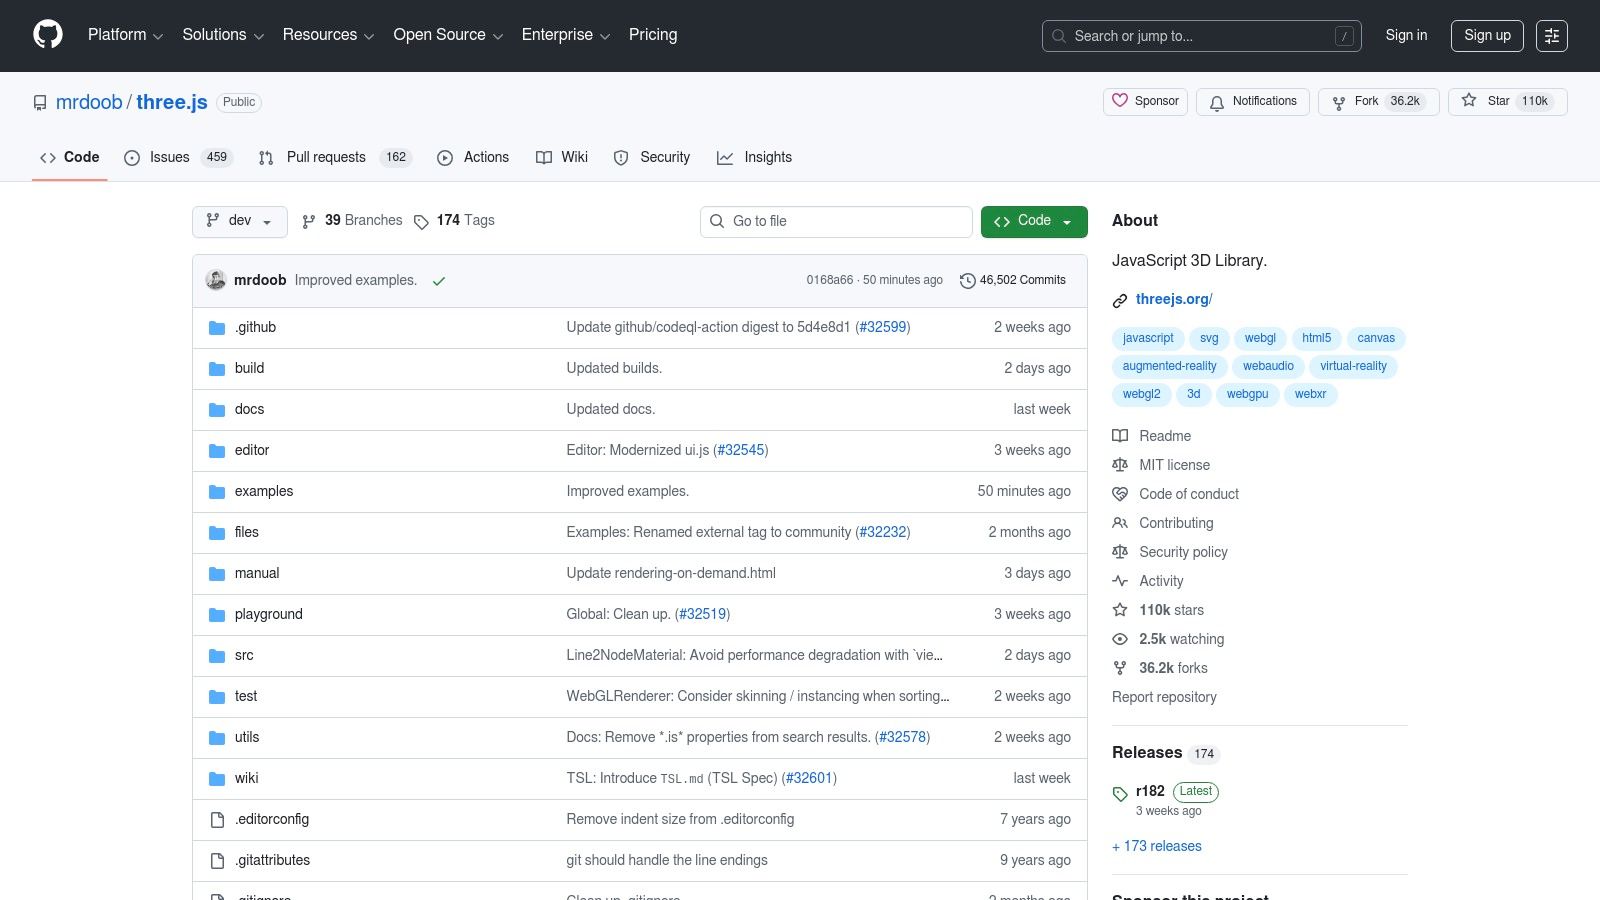Open the green Code dropdown
Screen dimensions: 1600x900
pos(1034,221)
